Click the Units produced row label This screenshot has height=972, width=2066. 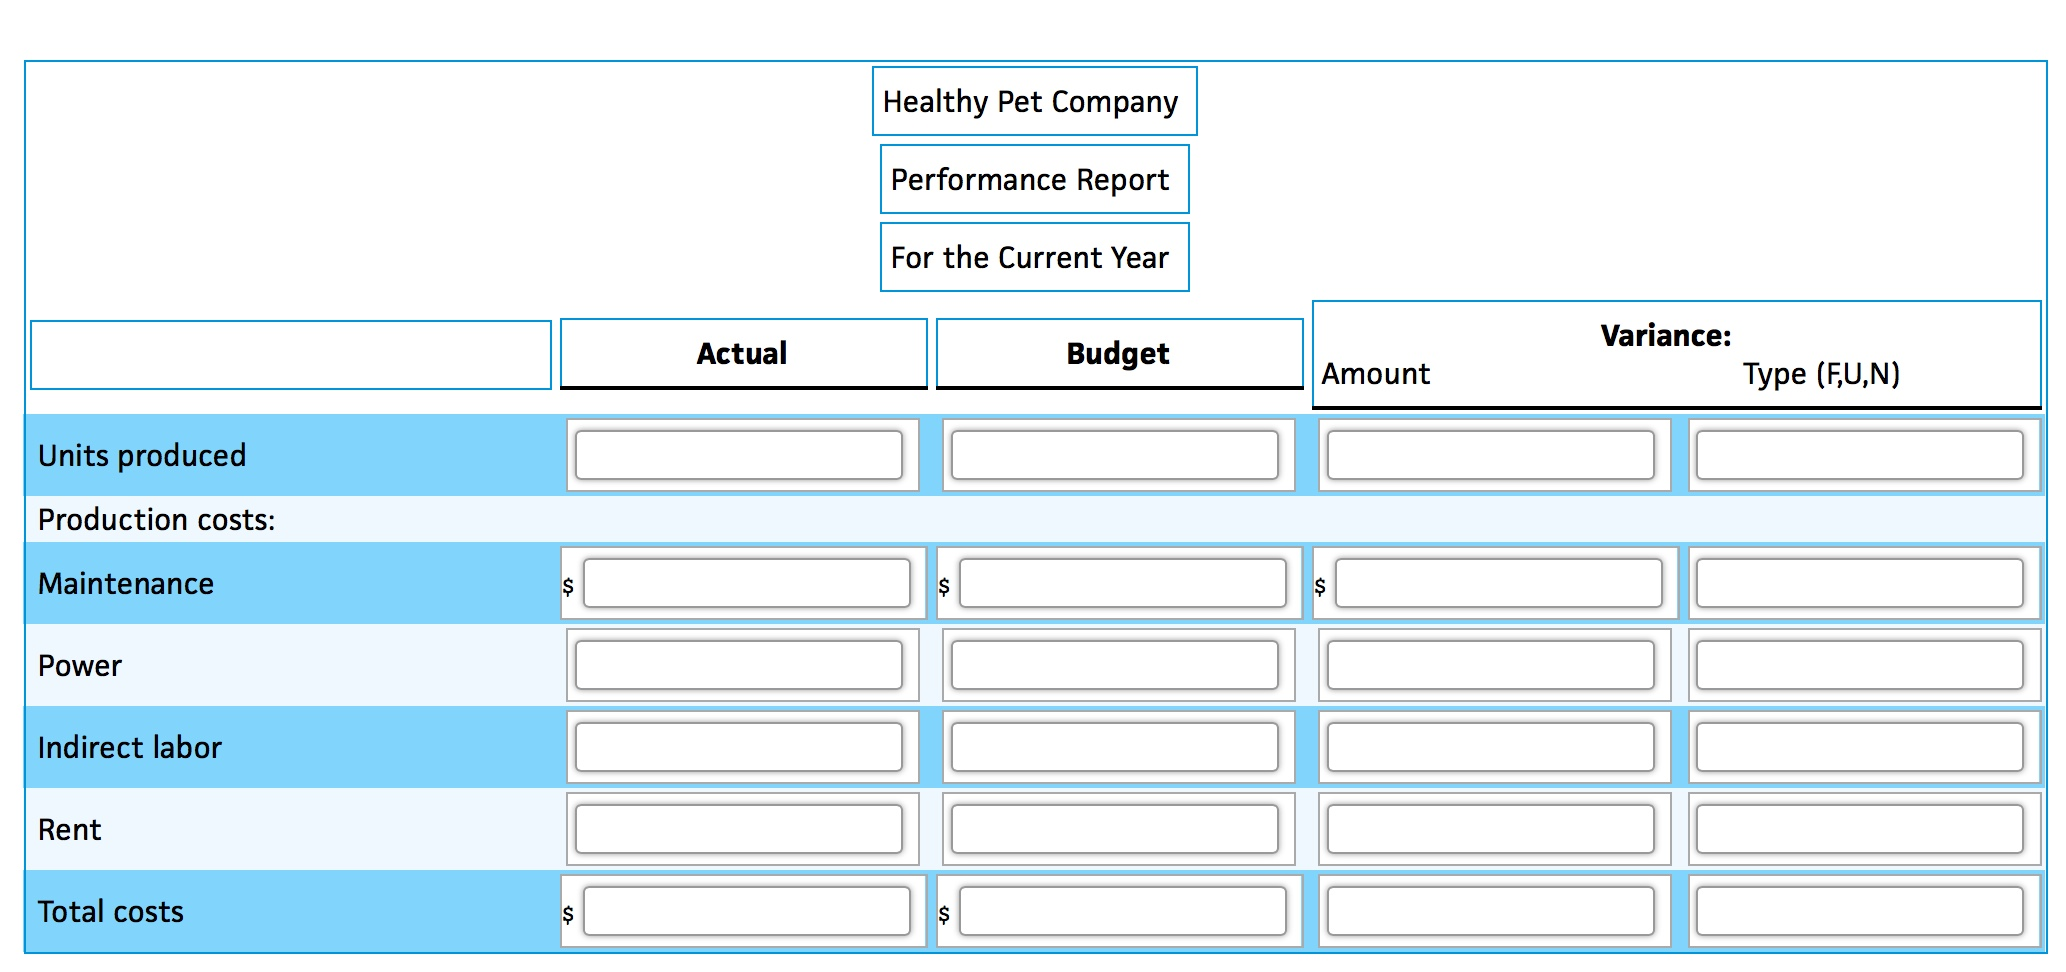(142, 456)
